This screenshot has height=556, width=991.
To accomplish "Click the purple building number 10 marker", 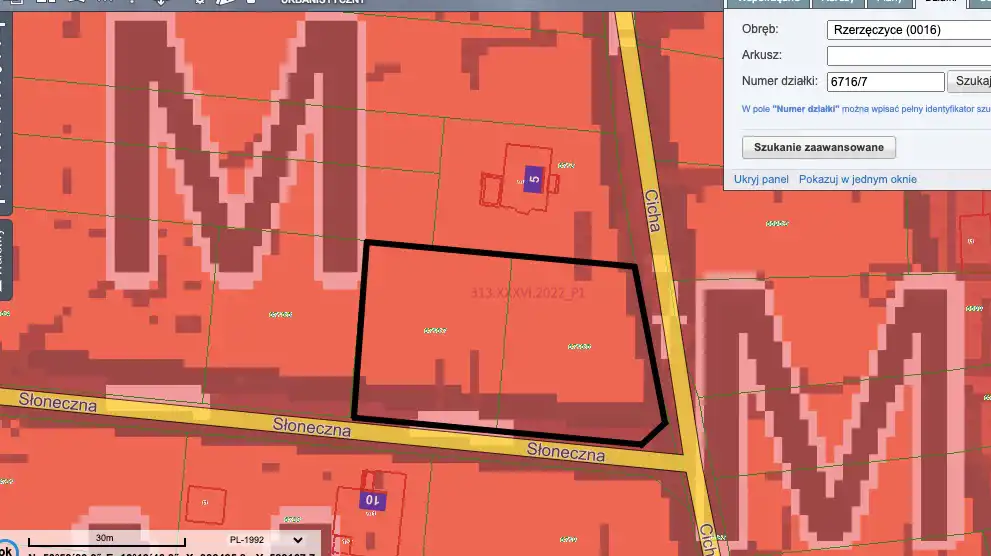I will tap(371, 499).
